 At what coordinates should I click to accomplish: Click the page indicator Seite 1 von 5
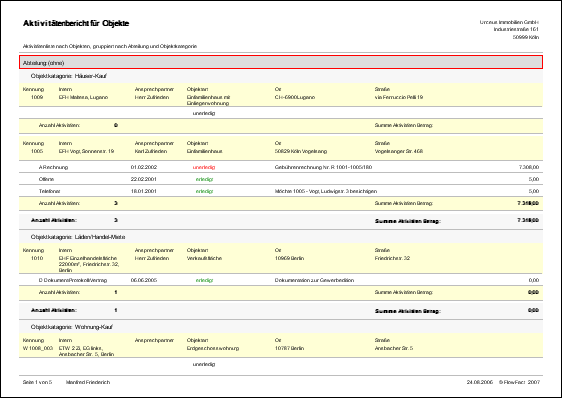[x=37, y=382]
